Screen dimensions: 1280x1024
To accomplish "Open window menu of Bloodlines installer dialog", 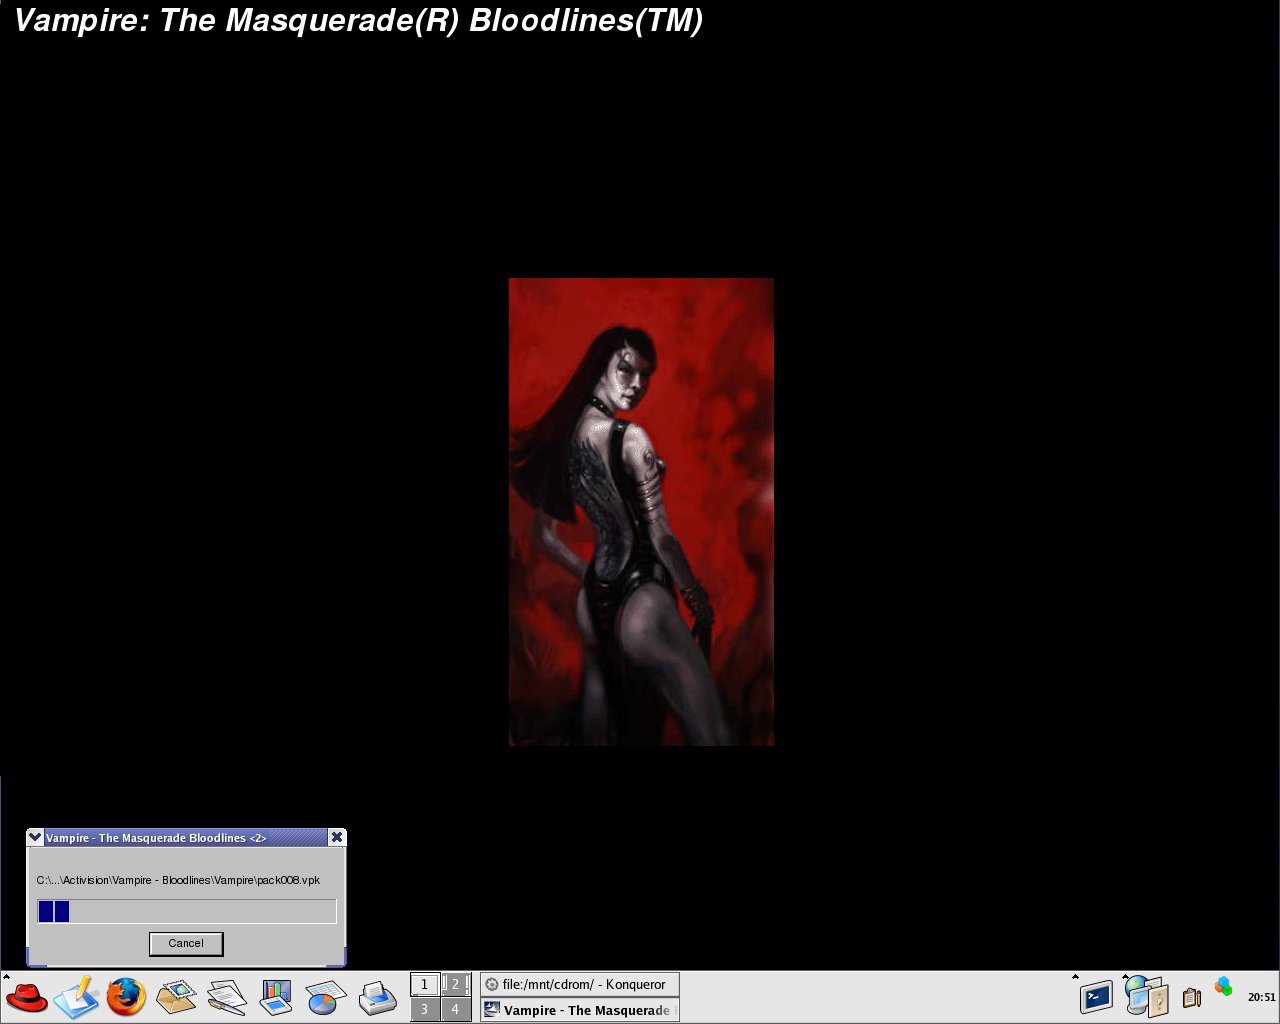I will click(x=35, y=837).
